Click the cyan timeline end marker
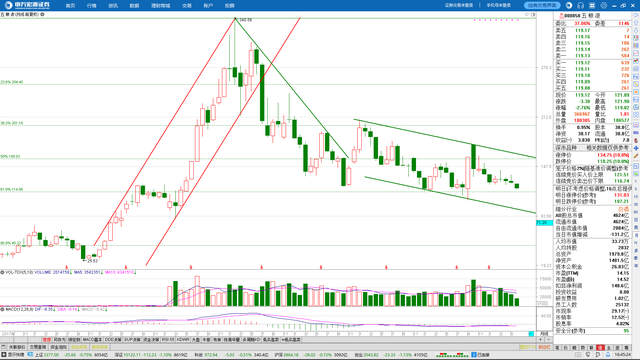Image resolution: width=640 pixels, height=360 pixels. point(531,334)
